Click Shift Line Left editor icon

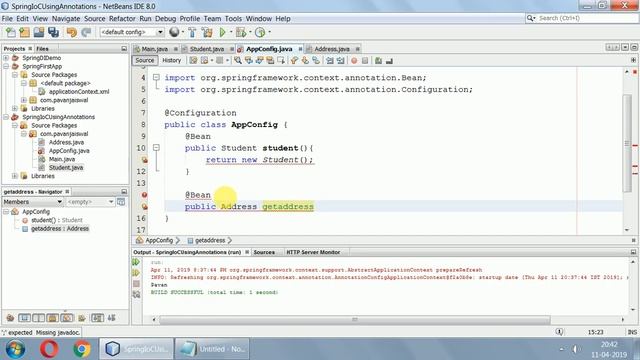(329, 60)
